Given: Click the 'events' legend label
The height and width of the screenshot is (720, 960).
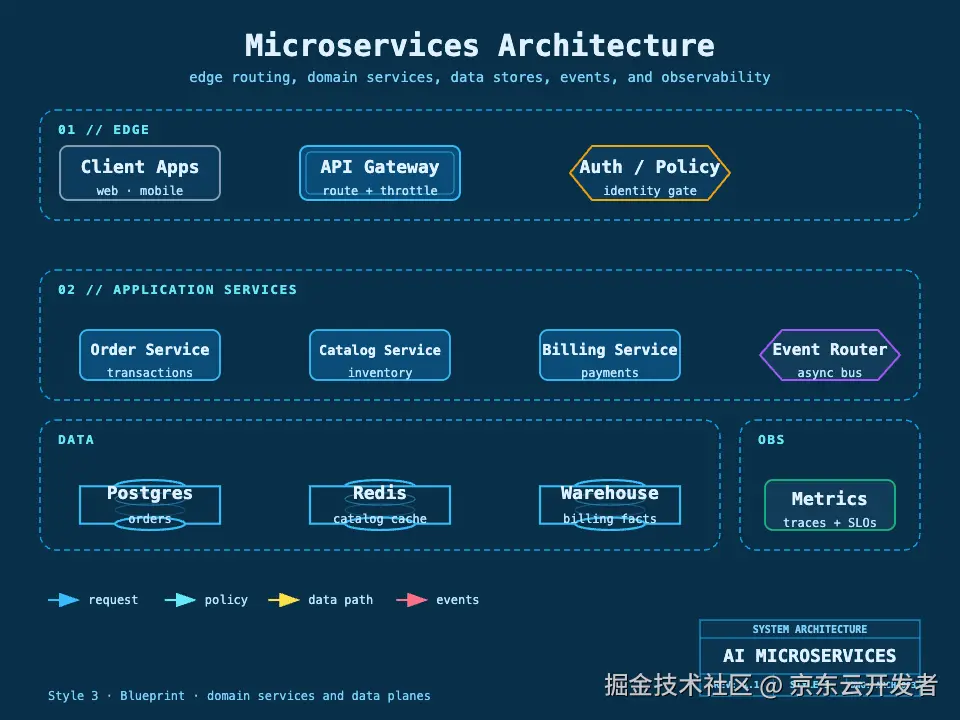Looking at the screenshot, I should [457, 600].
